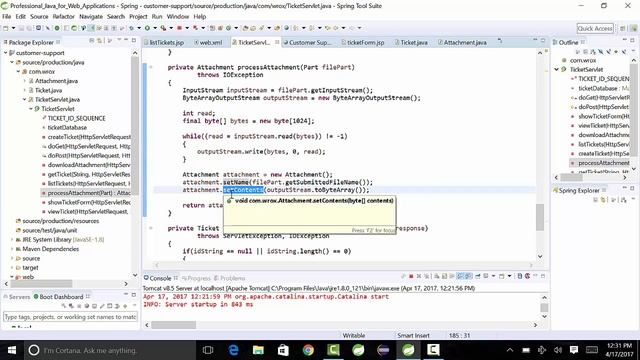Viewport: 640px width, 360px height.
Task: Collapse source/production/java folder
Action: (x=12, y=62)
